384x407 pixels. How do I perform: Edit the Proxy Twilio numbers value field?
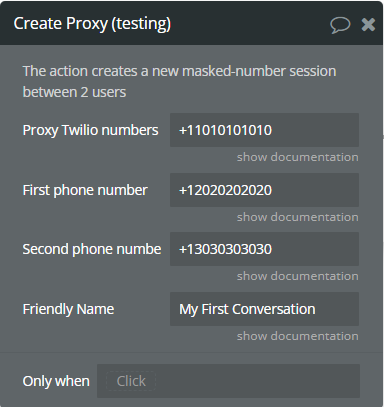[264, 130]
